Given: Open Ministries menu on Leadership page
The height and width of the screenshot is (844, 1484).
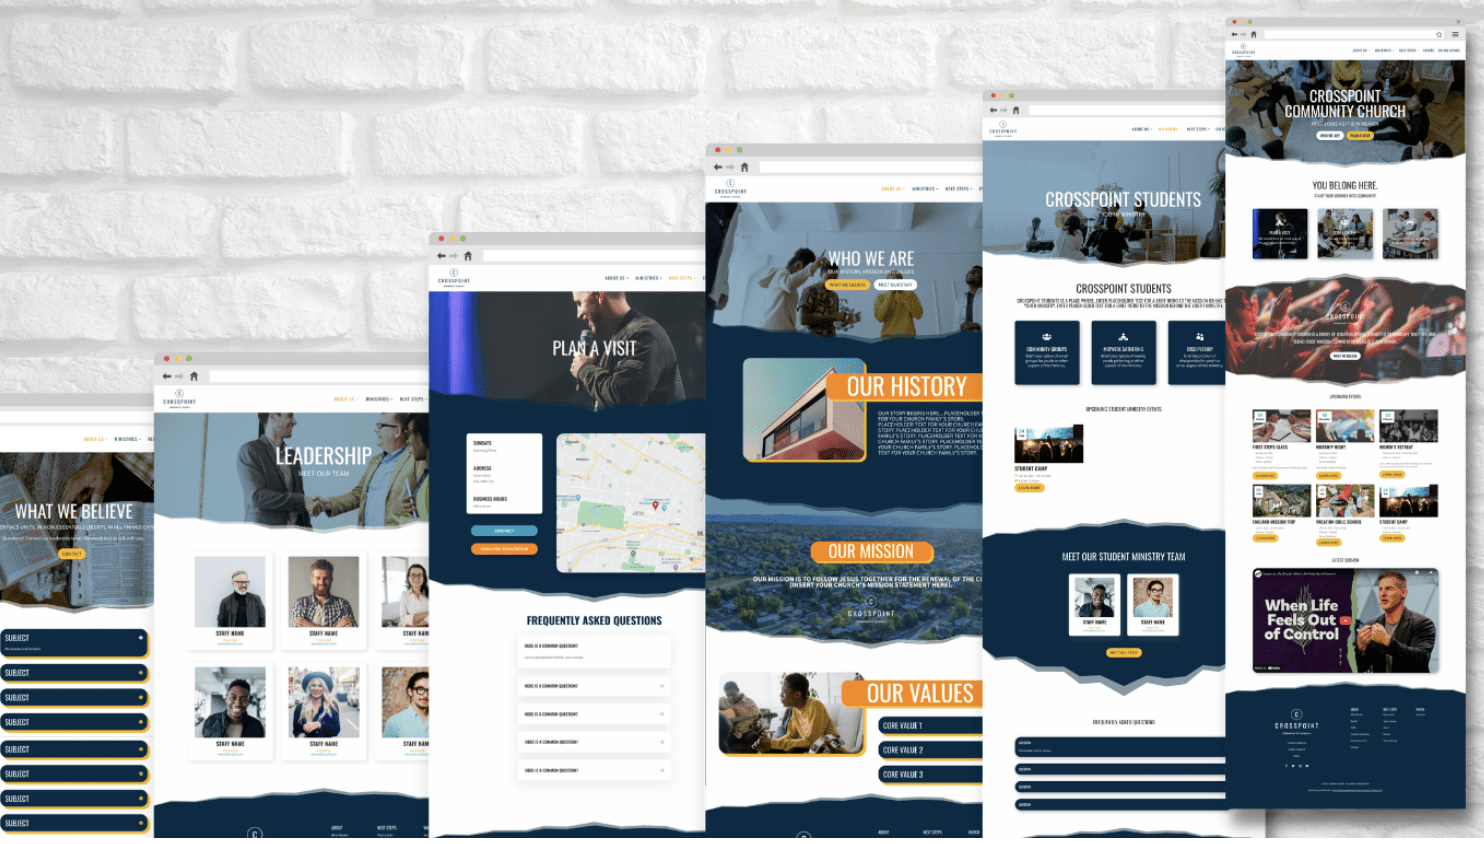Looking at the screenshot, I should (x=378, y=399).
